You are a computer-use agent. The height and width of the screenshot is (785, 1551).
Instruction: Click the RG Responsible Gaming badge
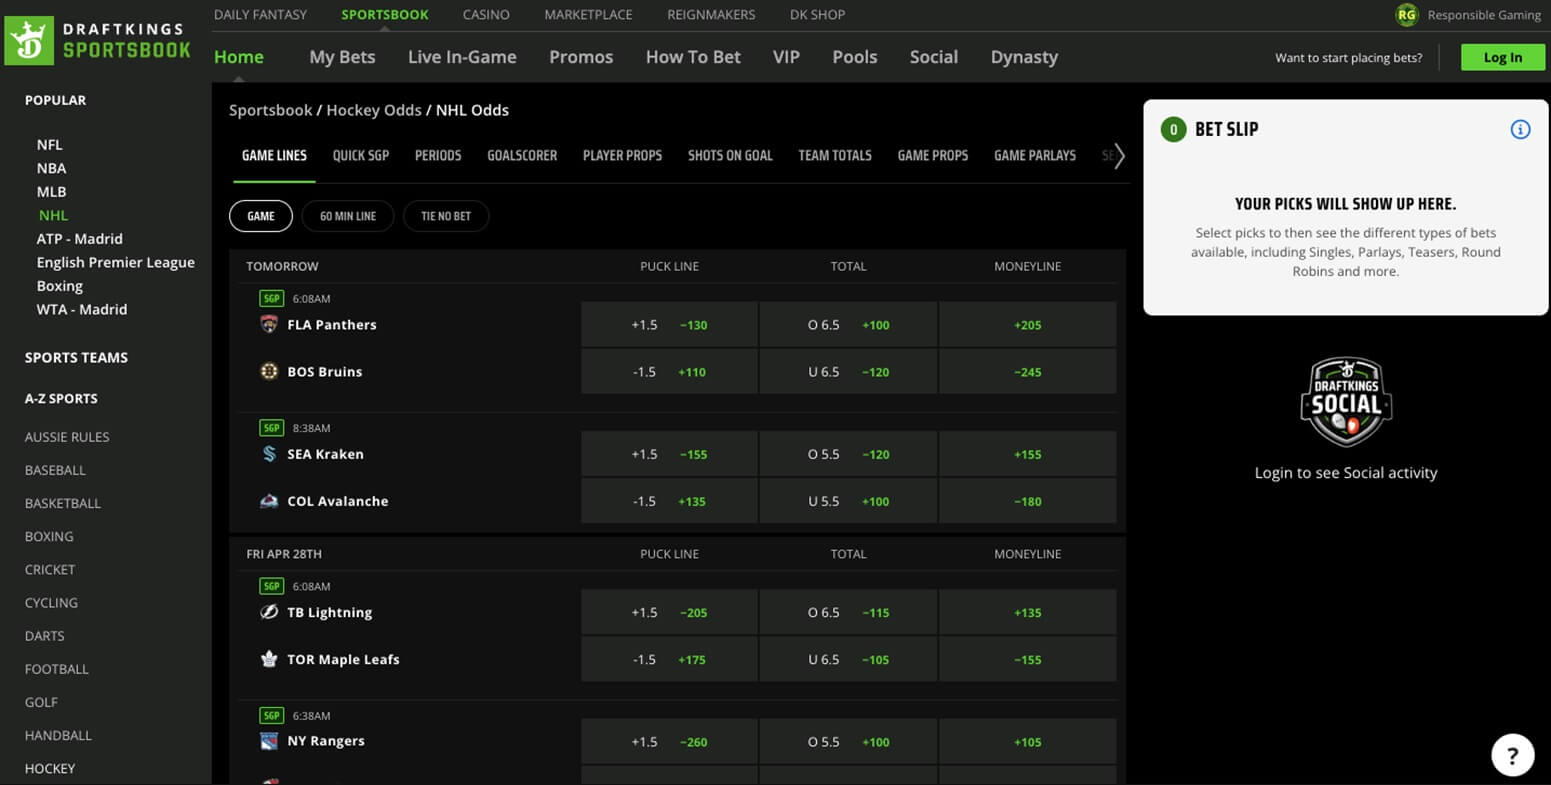[x=1407, y=15]
